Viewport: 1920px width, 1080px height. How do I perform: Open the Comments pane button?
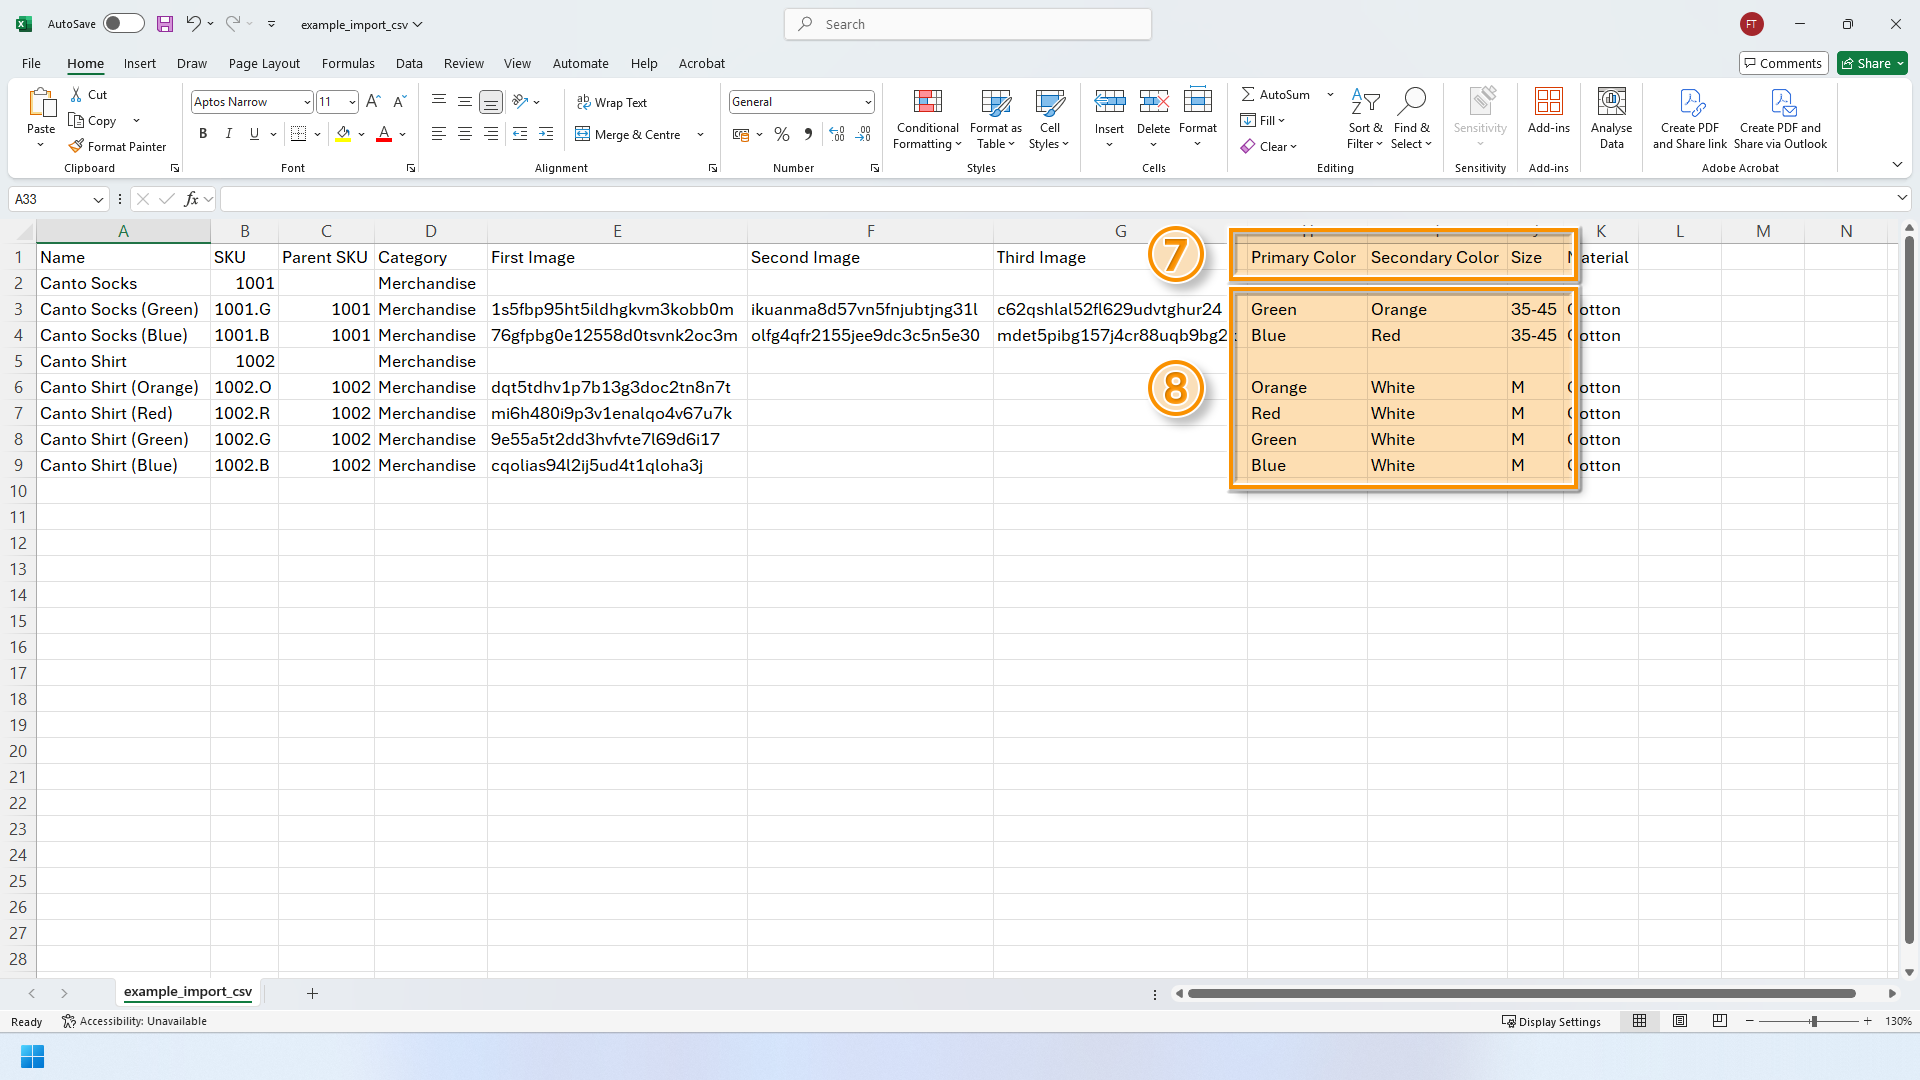(x=1783, y=63)
